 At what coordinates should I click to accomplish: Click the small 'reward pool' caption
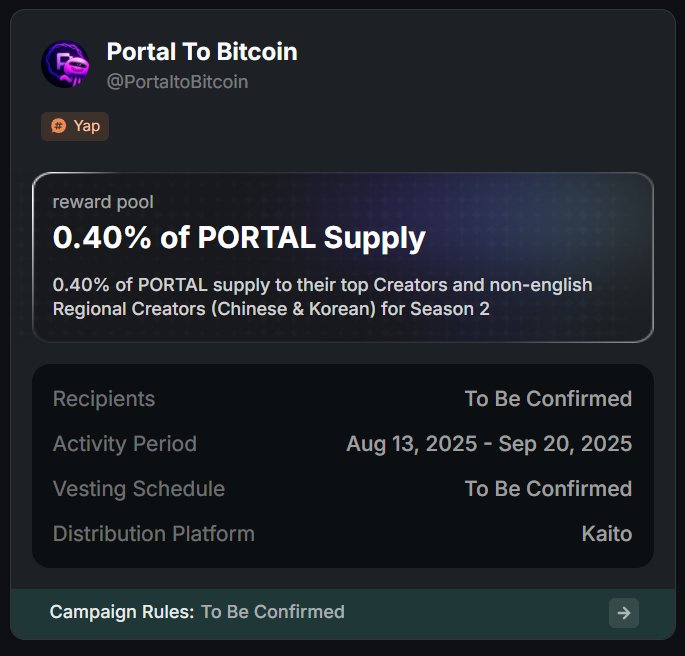[103, 202]
